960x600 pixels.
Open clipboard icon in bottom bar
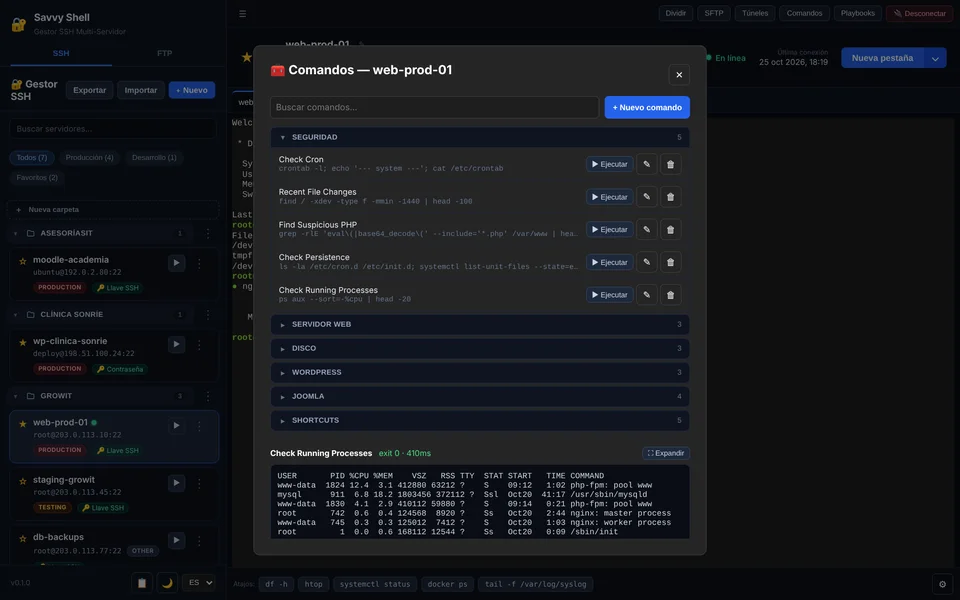[x=142, y=583]
